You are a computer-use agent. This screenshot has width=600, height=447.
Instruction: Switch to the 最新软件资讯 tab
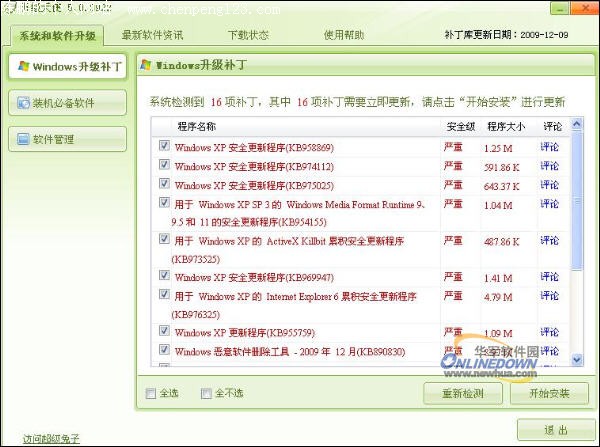pos(152,35)
